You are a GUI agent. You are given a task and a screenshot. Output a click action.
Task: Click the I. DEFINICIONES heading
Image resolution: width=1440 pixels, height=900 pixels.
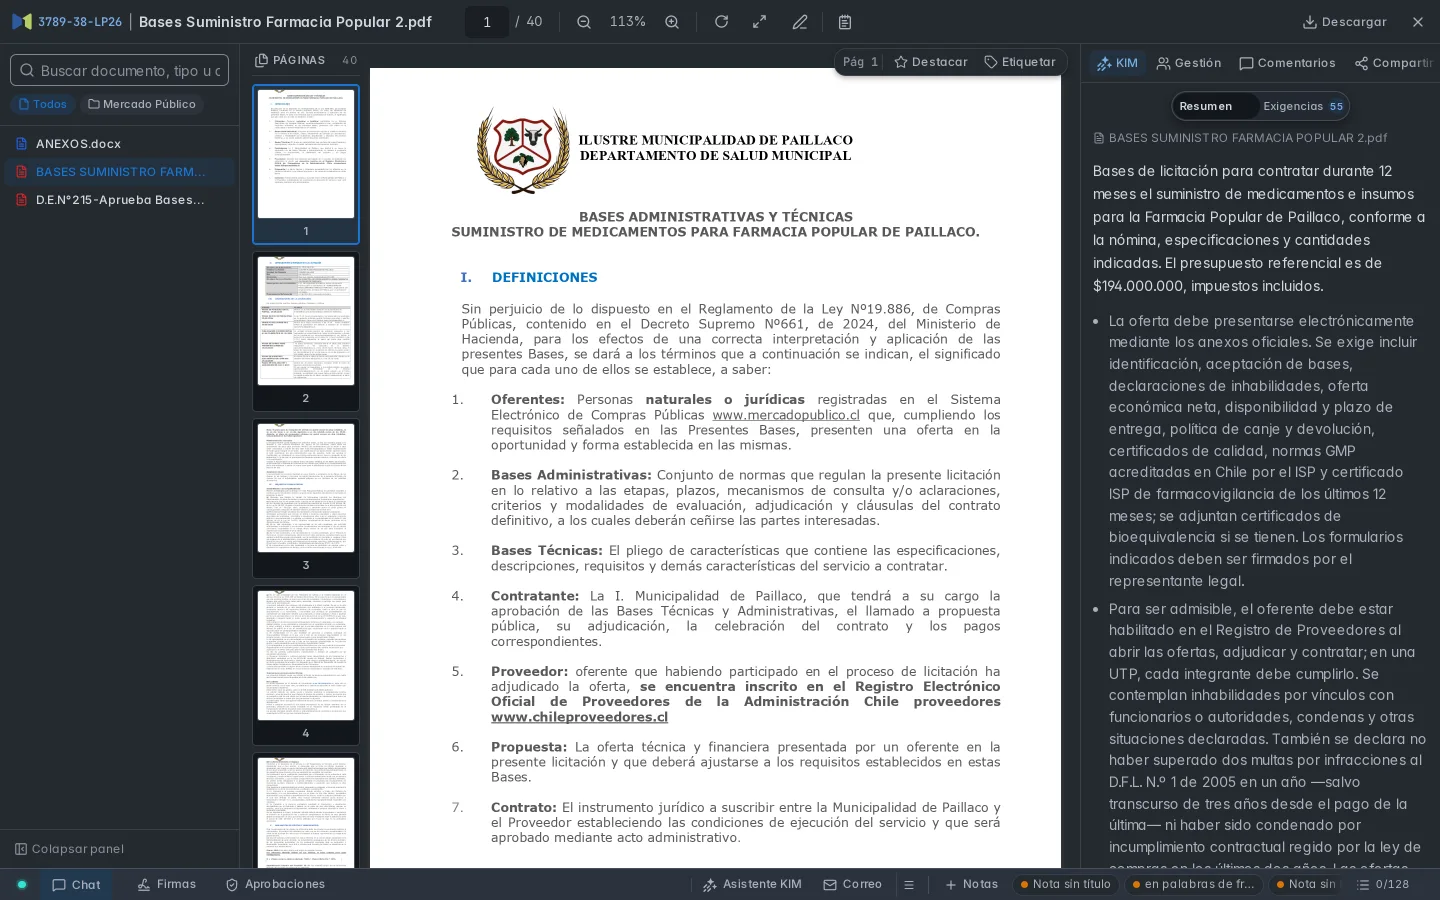tap(529, 277)
